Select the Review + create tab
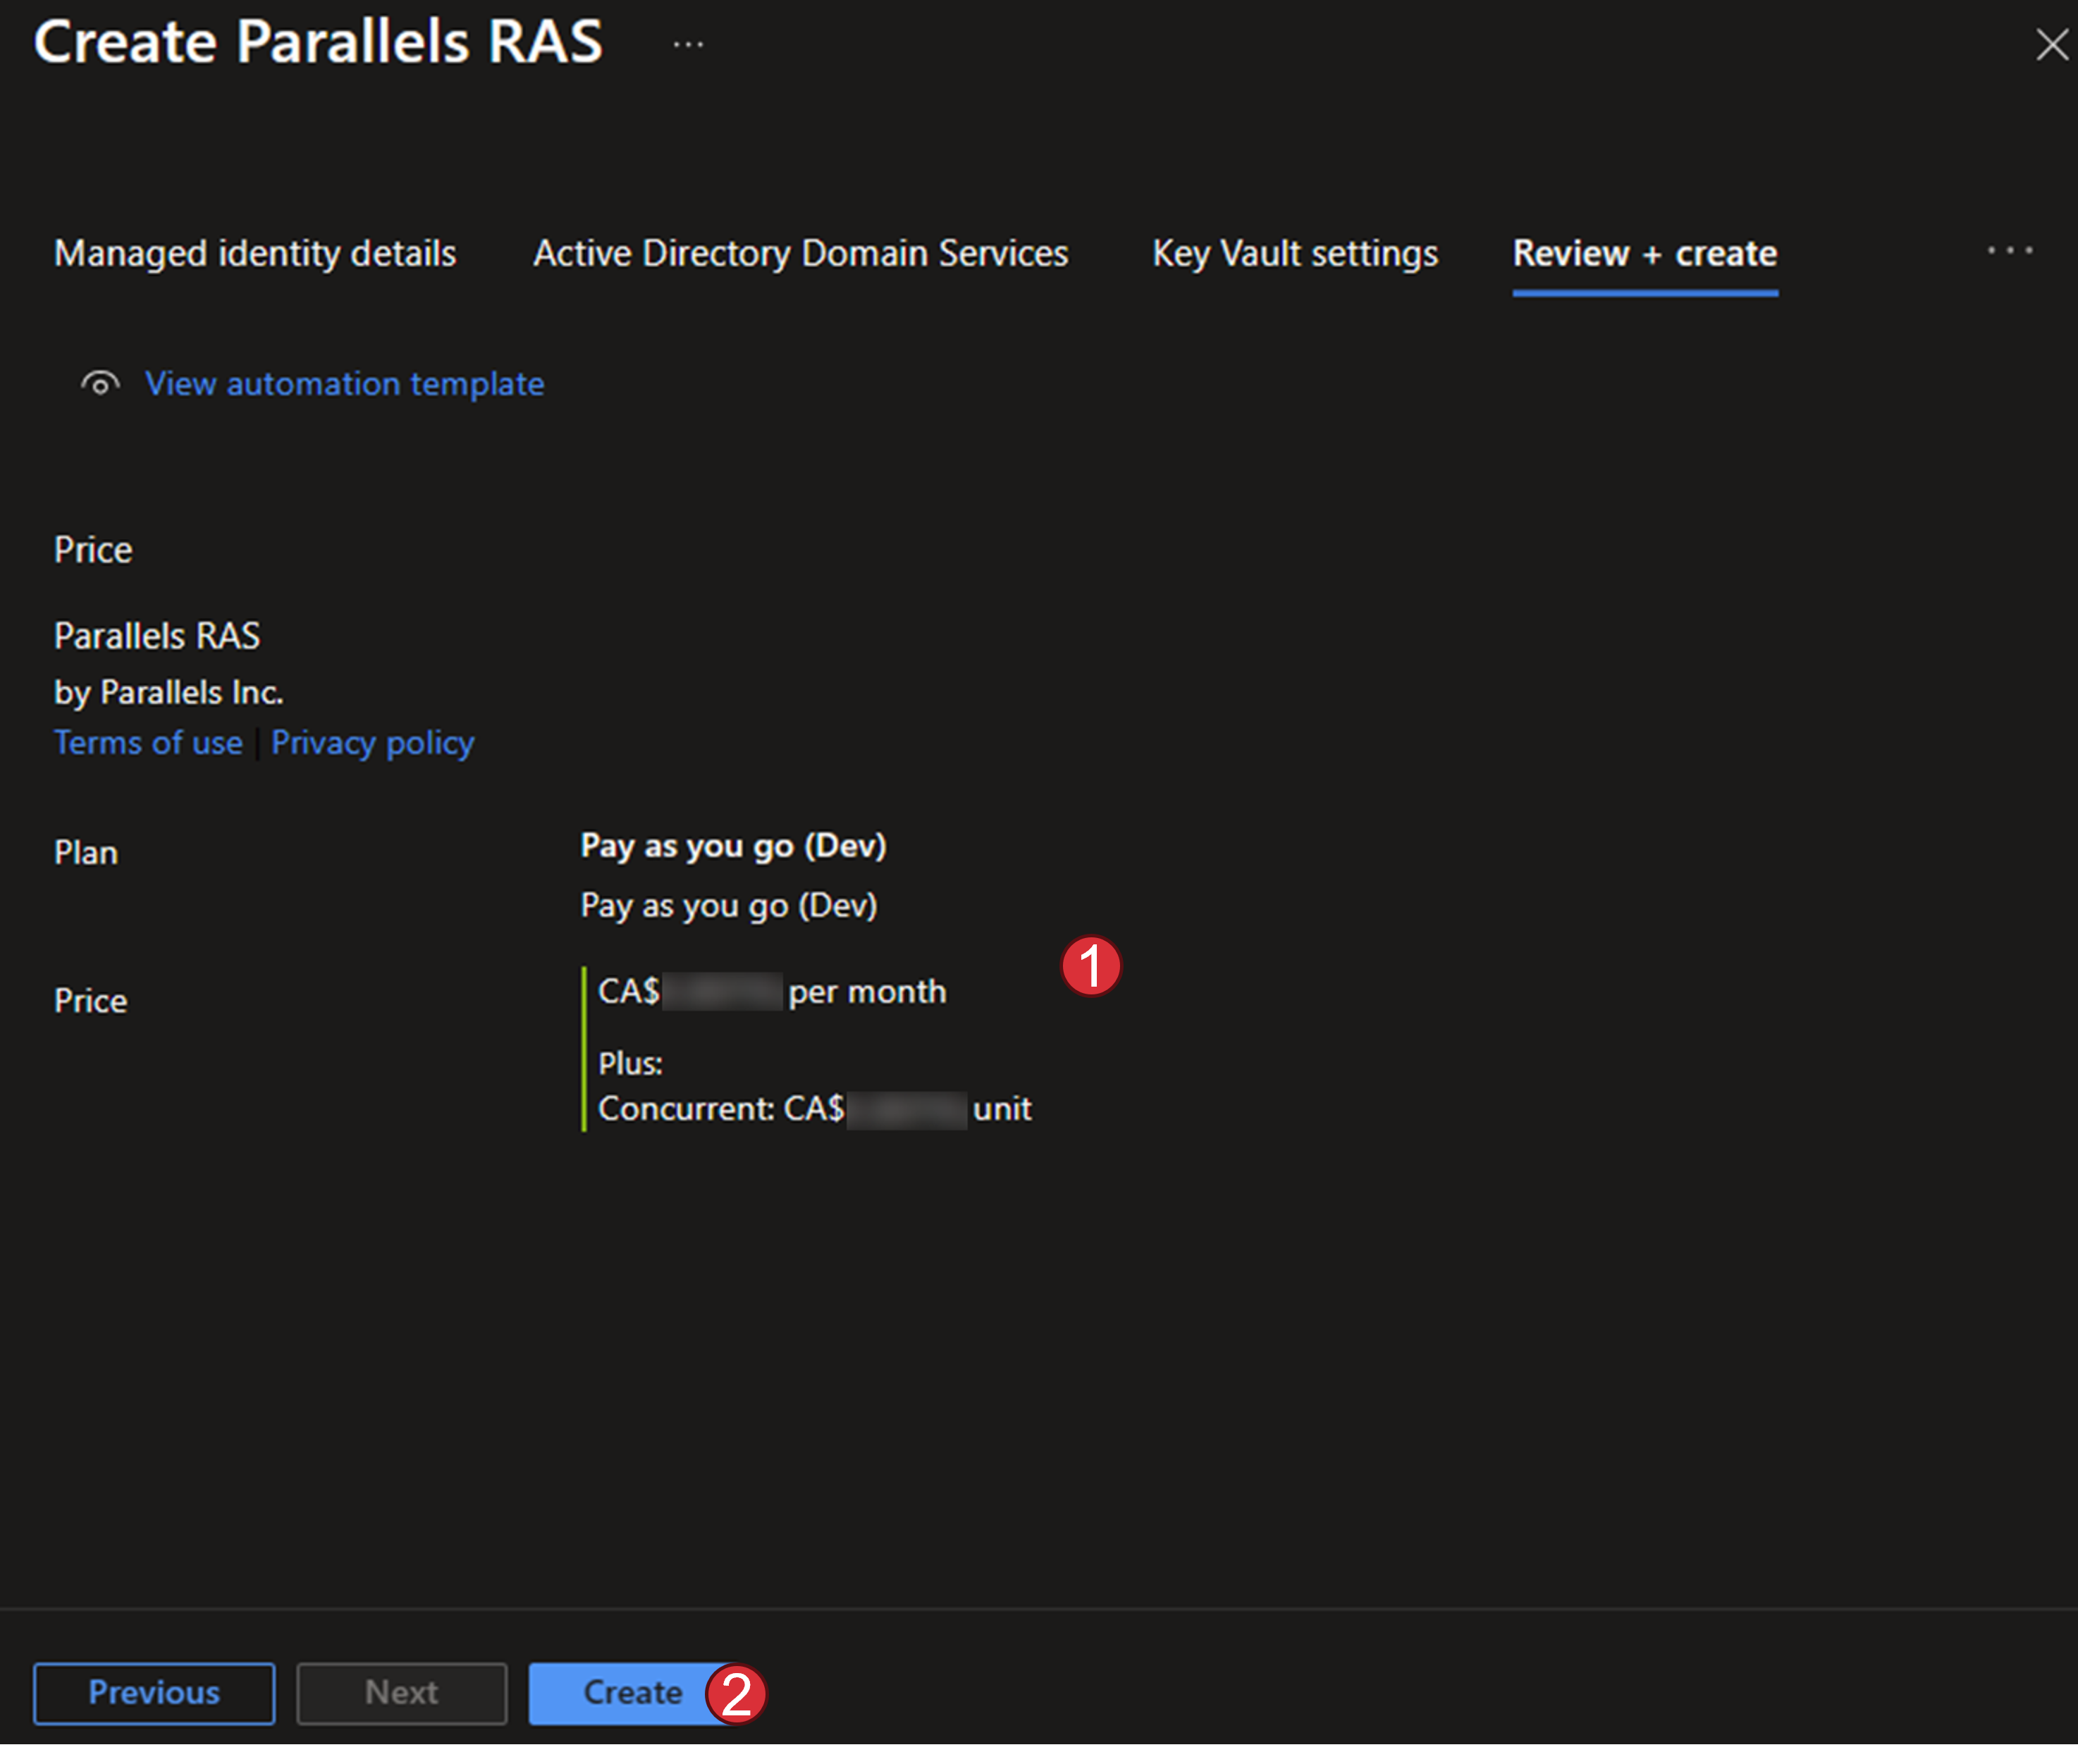 point(1644,254)
